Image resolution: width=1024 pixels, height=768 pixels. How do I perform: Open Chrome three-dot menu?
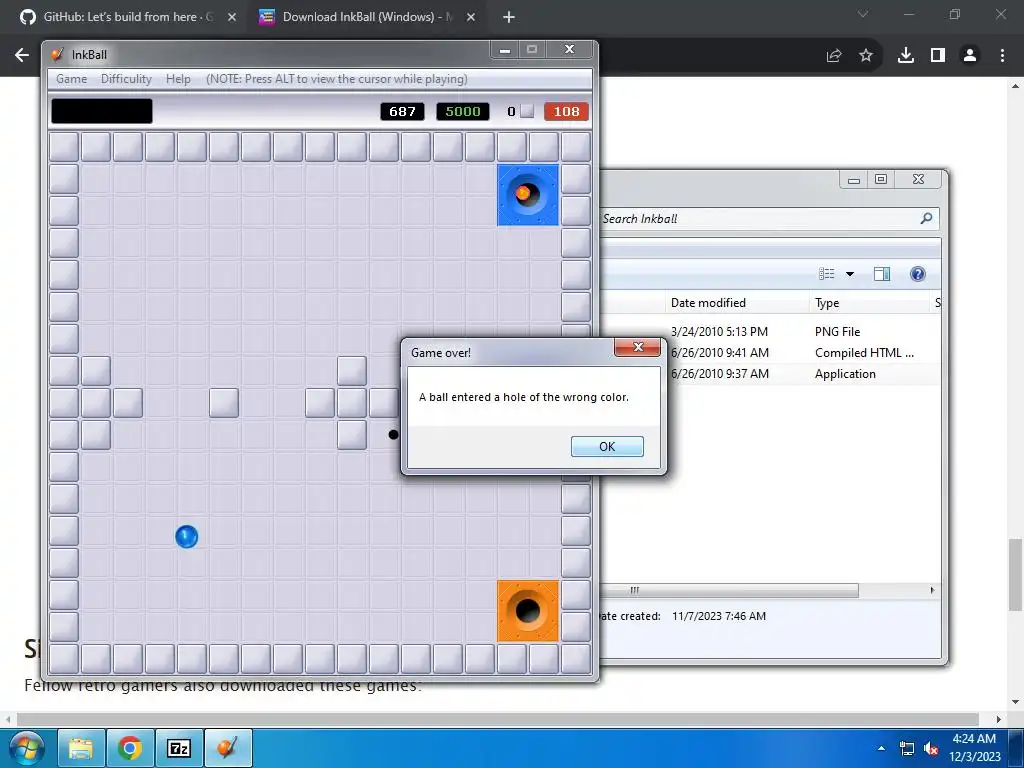pos(1002,56)
